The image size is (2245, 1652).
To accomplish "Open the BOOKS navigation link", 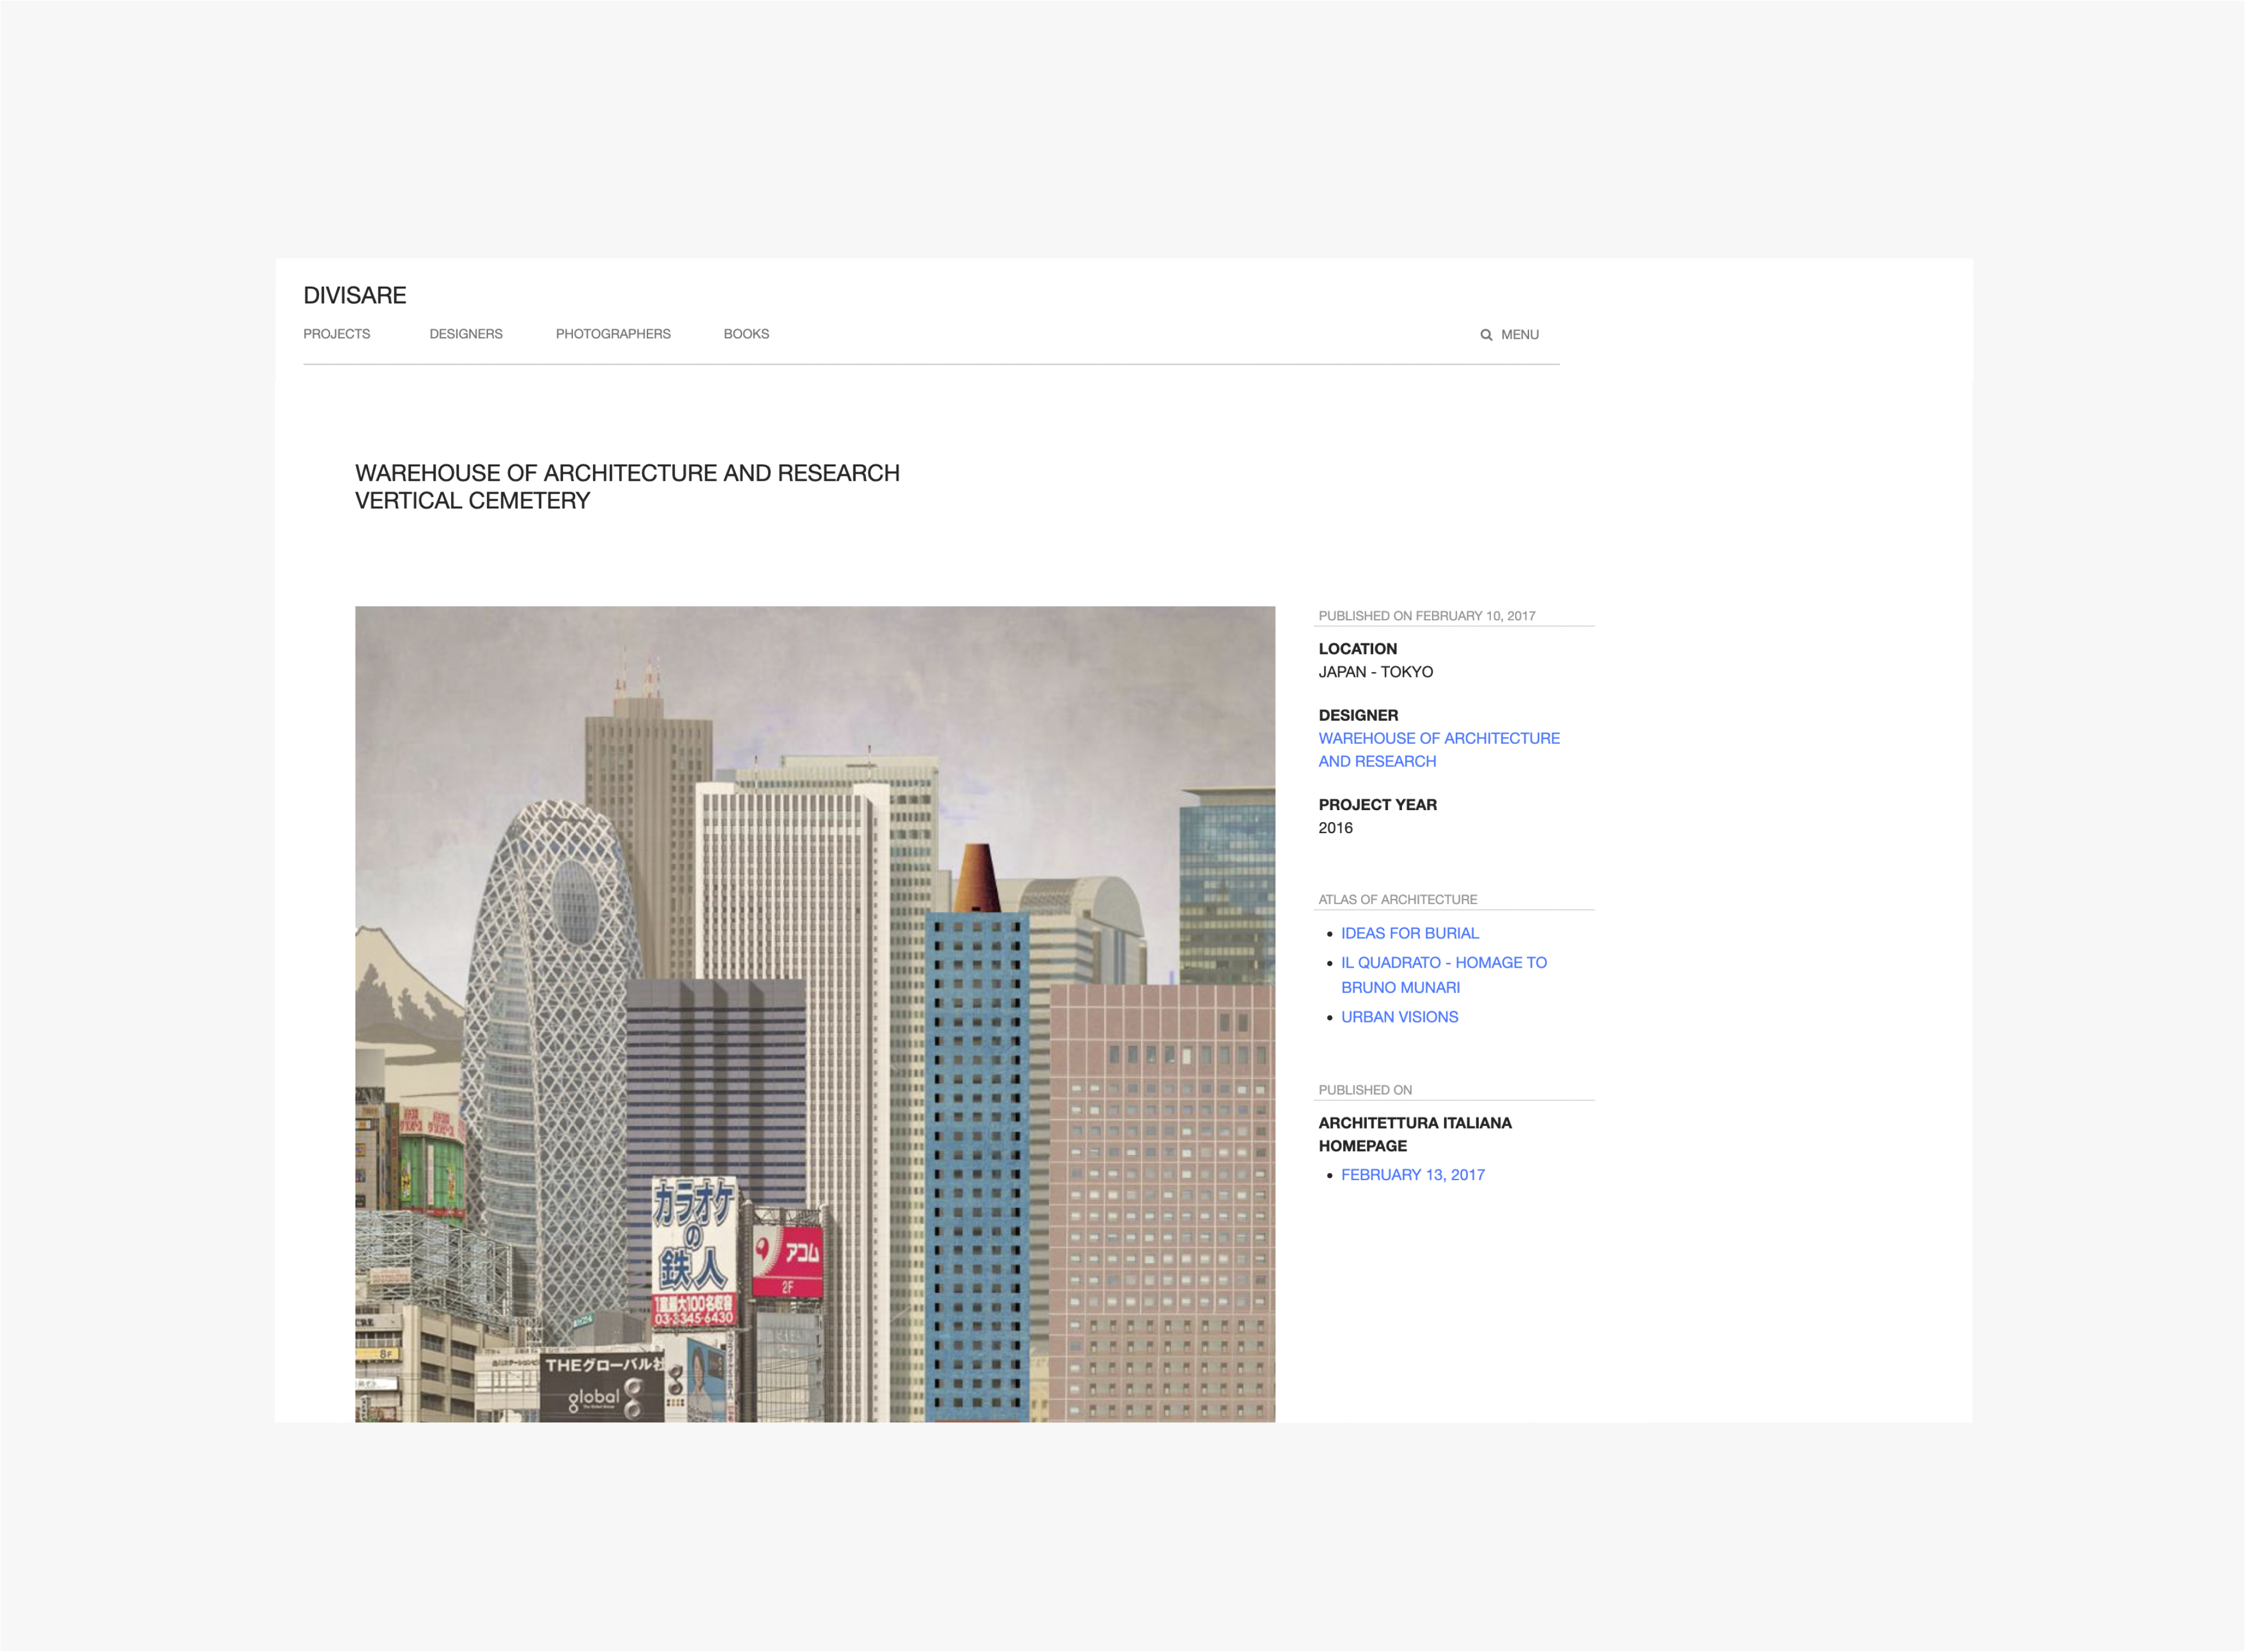I will point(746,334).
